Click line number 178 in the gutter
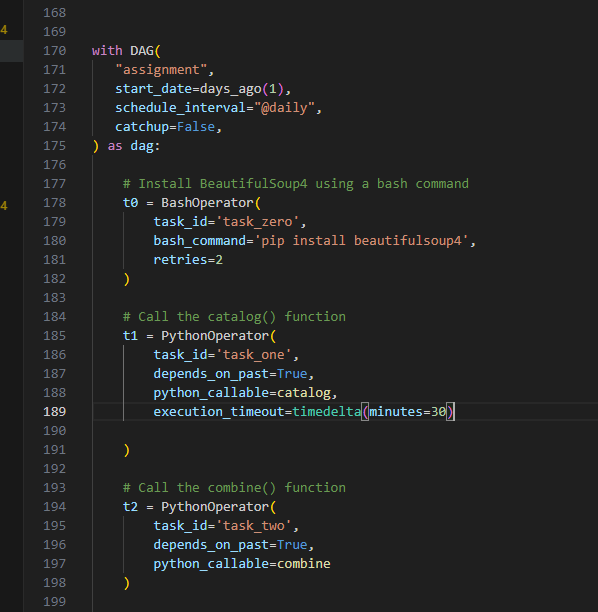 (55, 203)
